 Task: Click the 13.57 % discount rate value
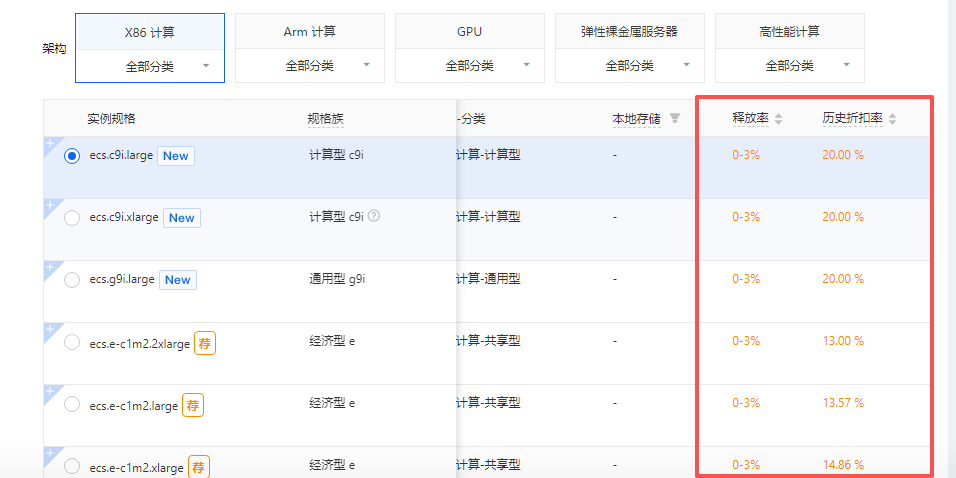click(843, 403)
